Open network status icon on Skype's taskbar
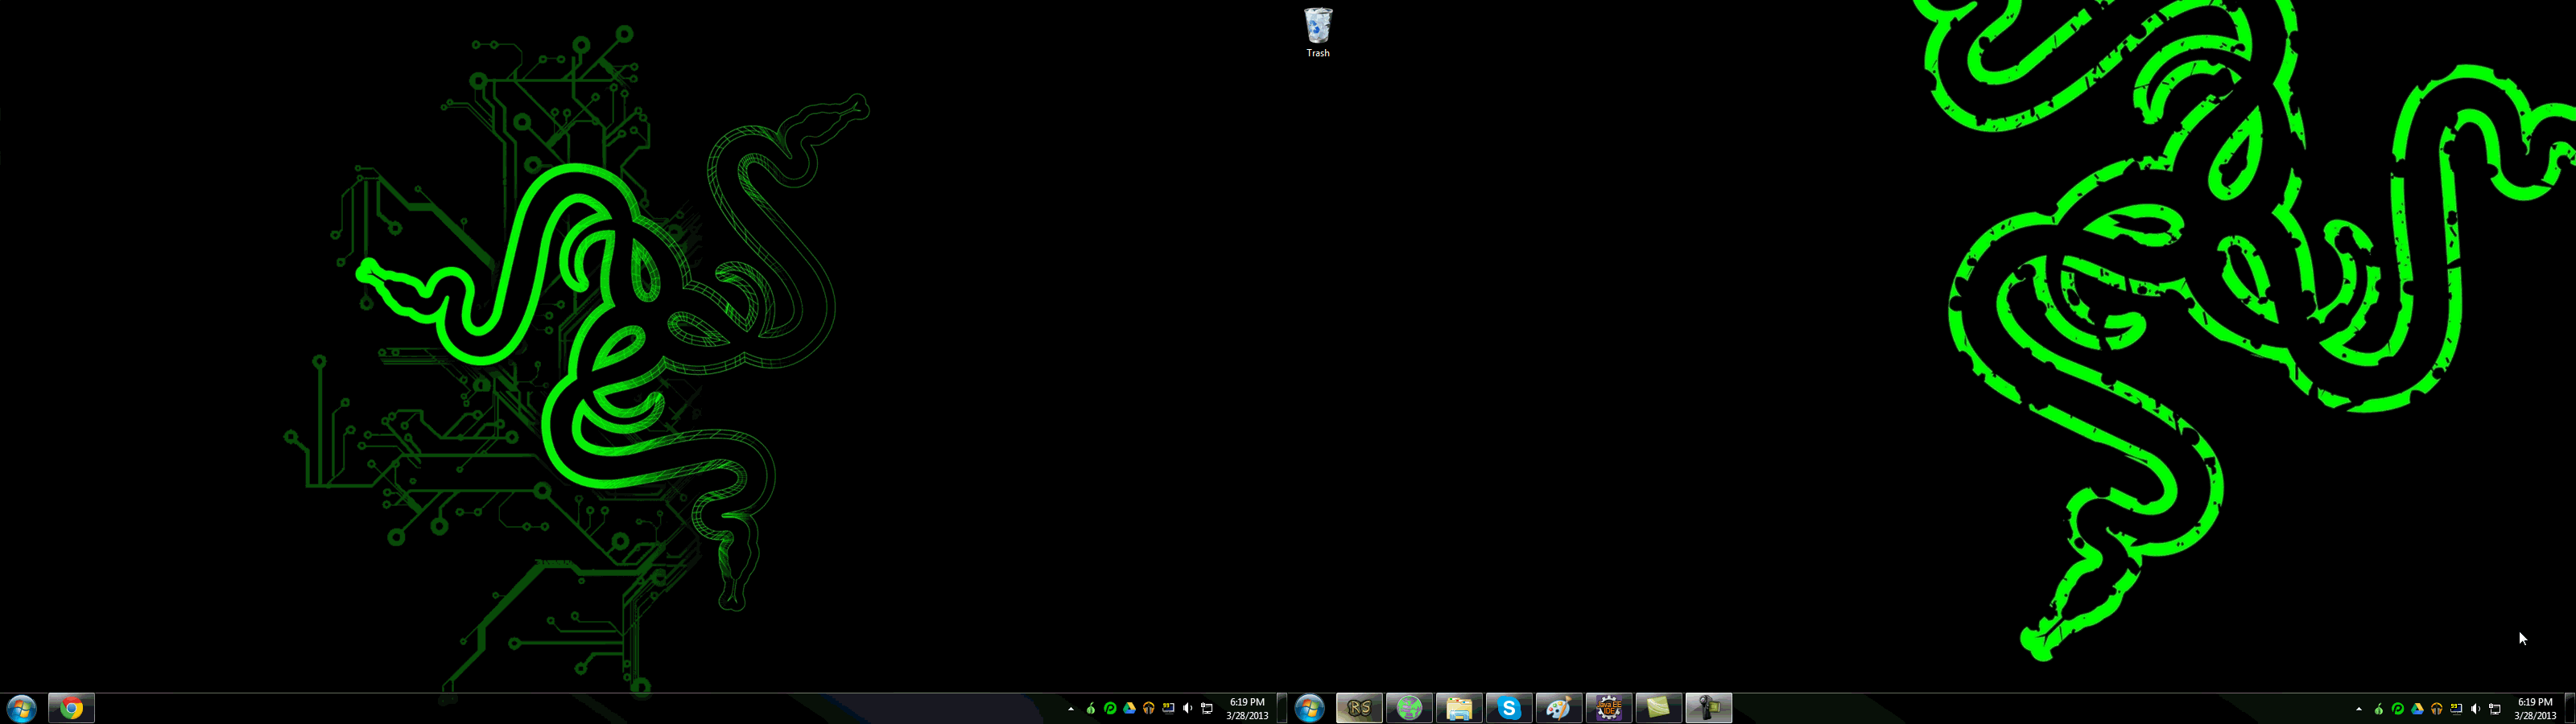 pyautogui.click(x=2495, y=709)
